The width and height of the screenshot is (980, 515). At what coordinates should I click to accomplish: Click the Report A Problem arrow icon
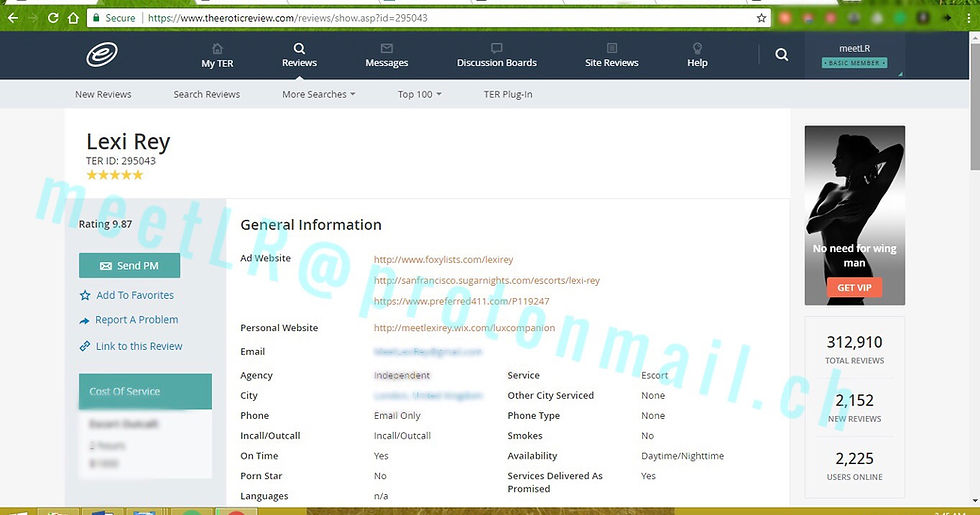tap(85, 320)
